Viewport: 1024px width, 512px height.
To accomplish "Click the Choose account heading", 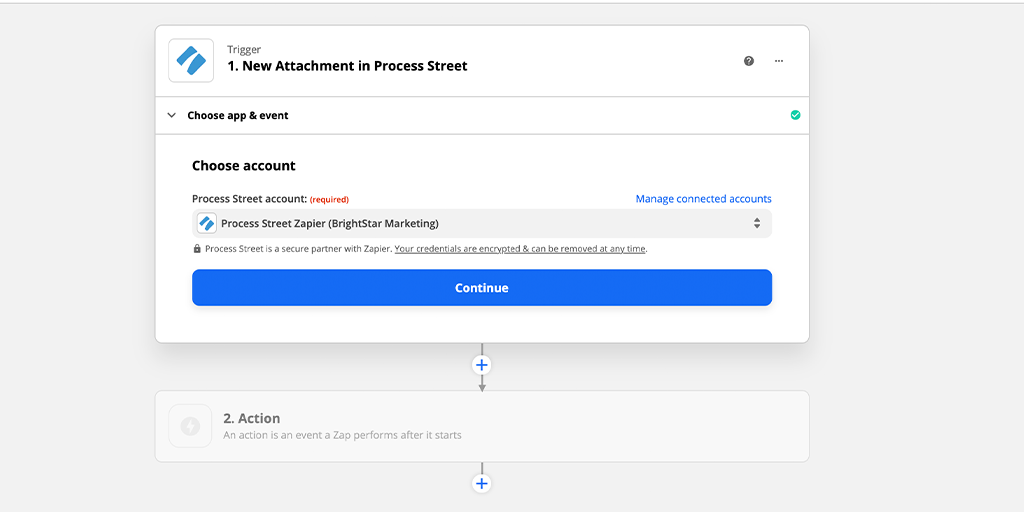I will point(244,166).
